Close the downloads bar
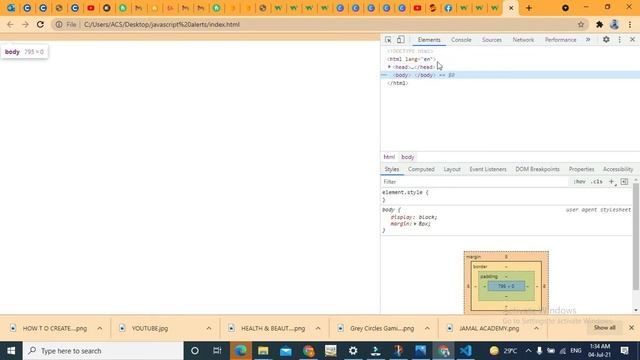Viewport: 640px width, 360px height. [631, 328]
